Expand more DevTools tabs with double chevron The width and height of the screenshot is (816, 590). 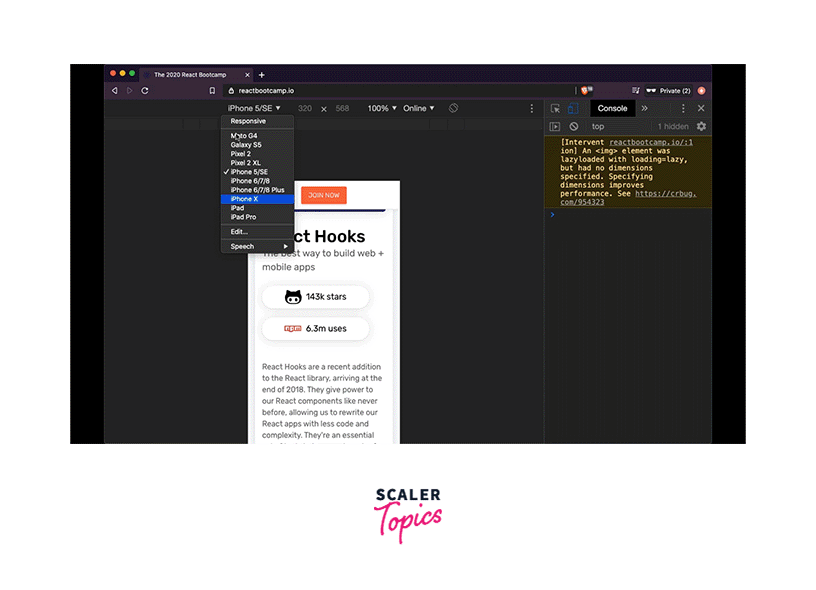[644, 108]
